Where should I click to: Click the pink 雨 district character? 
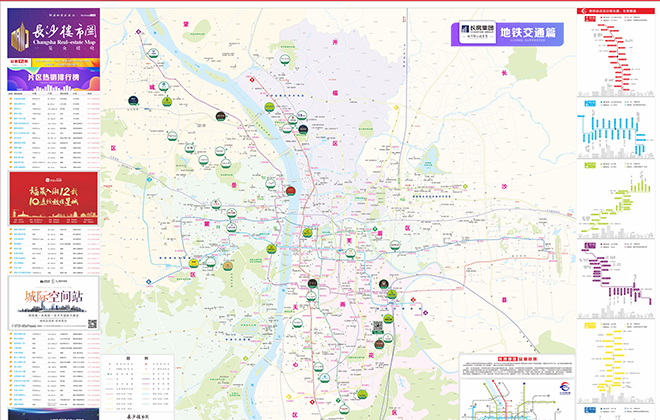pos(343,304)
